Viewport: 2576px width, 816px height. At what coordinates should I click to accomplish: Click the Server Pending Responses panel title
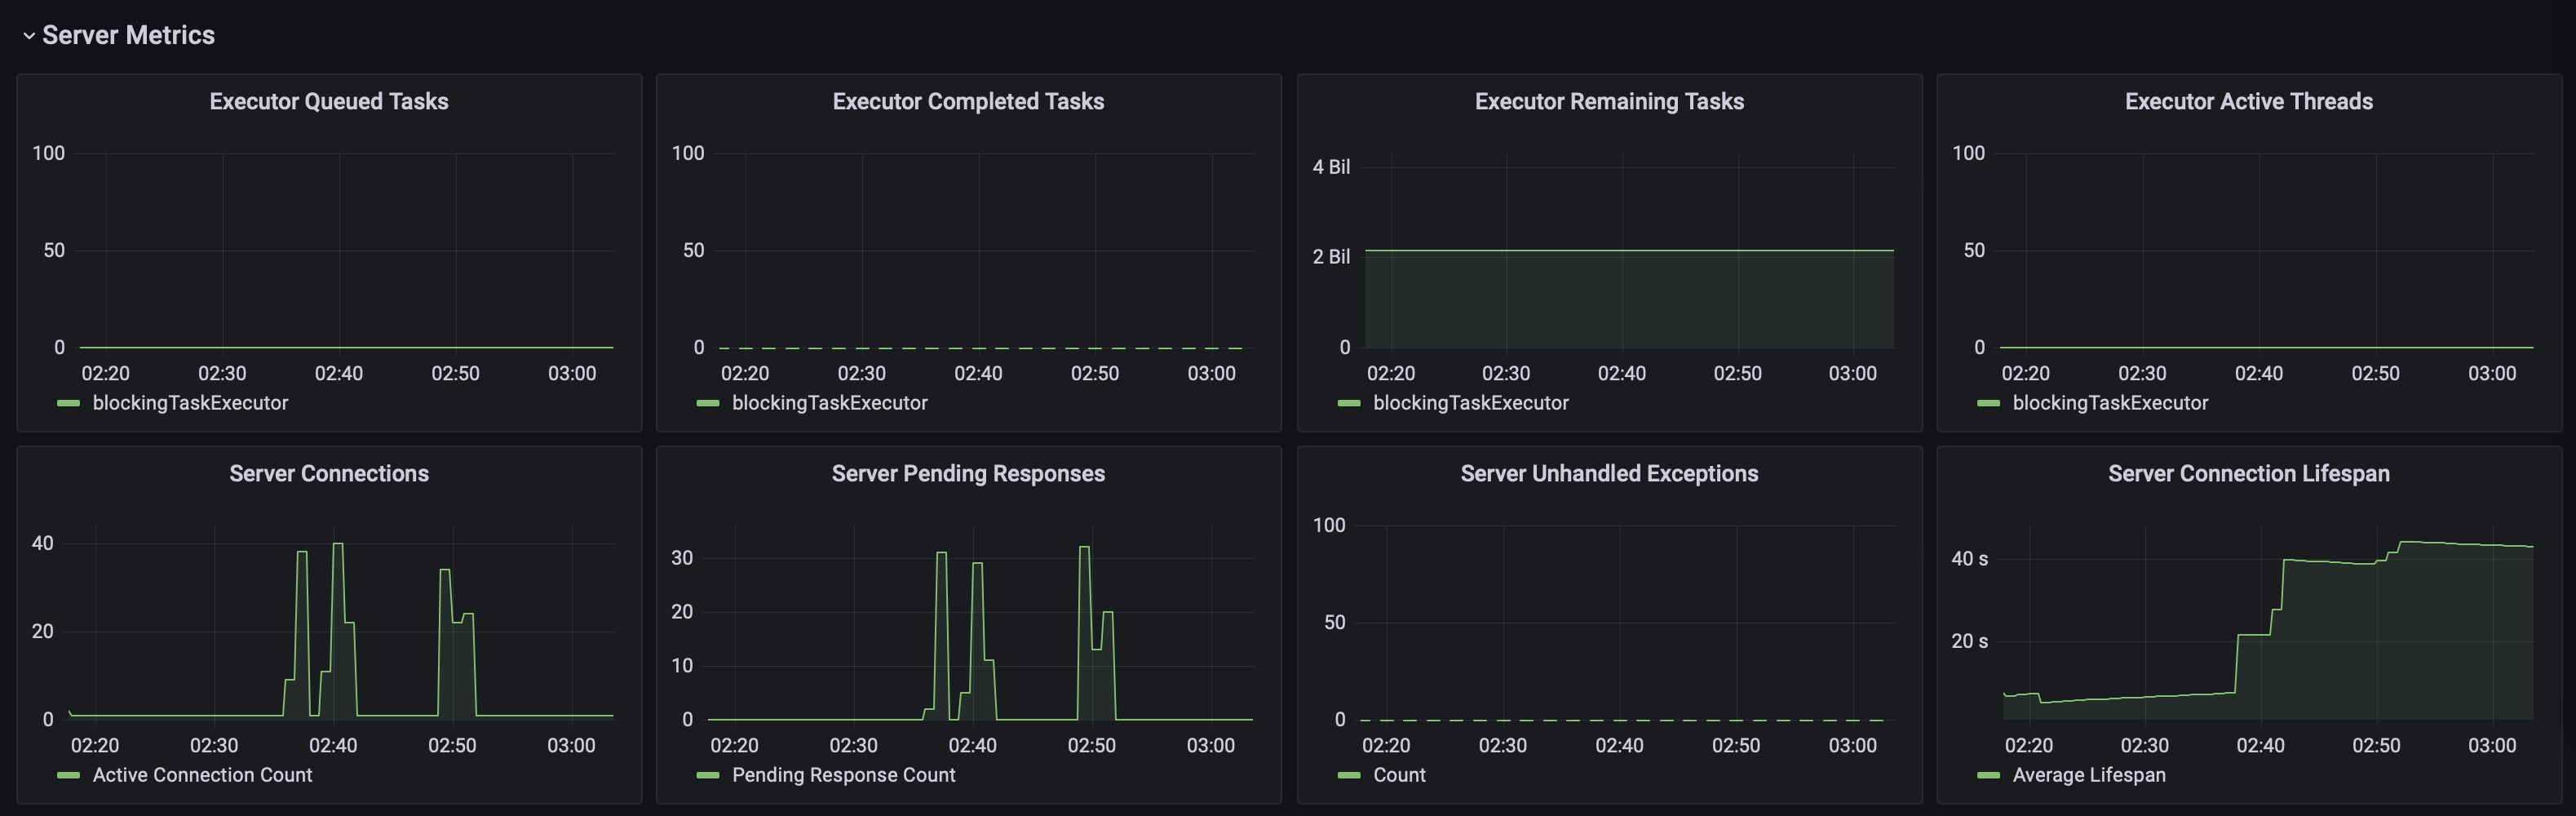coord(968,473)
